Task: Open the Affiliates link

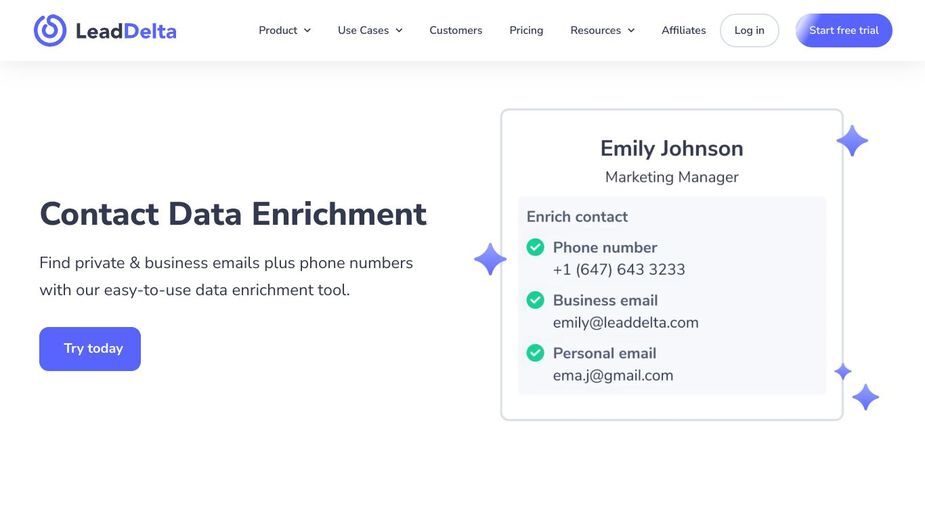Action: (x=683, y=30)
